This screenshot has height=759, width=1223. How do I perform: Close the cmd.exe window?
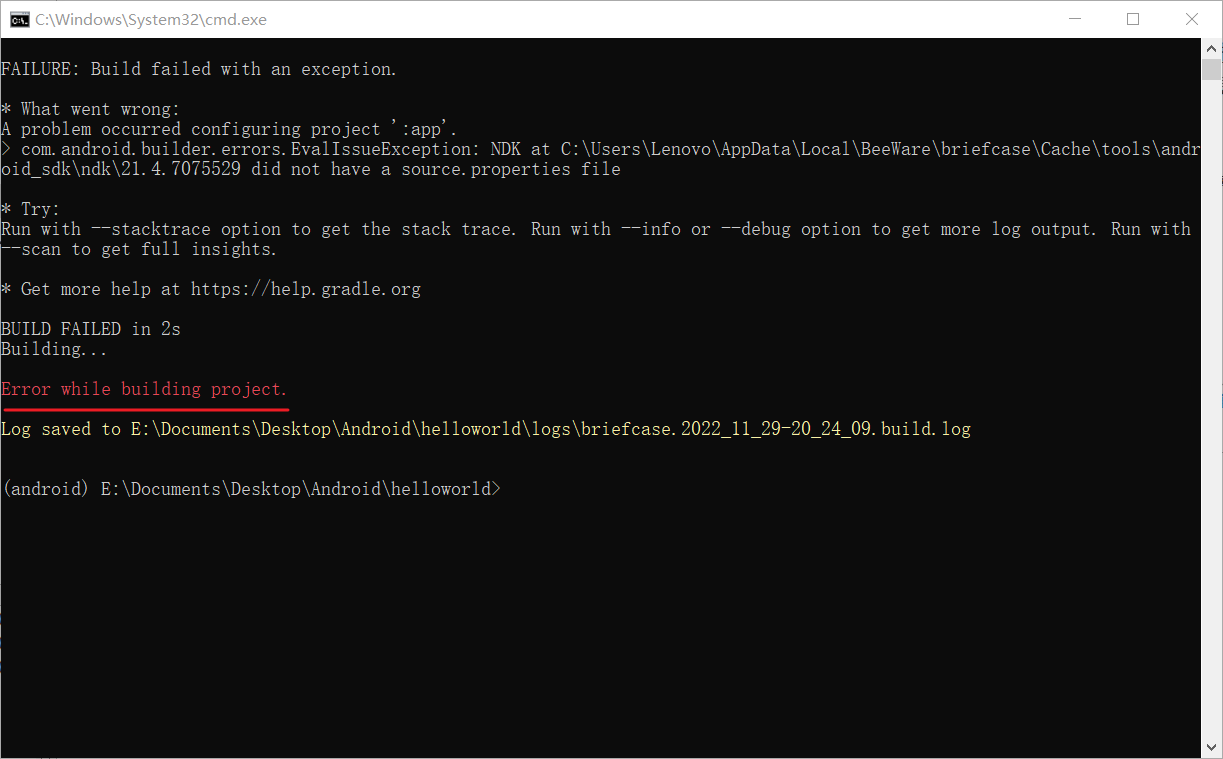[x=1191, y=19]
